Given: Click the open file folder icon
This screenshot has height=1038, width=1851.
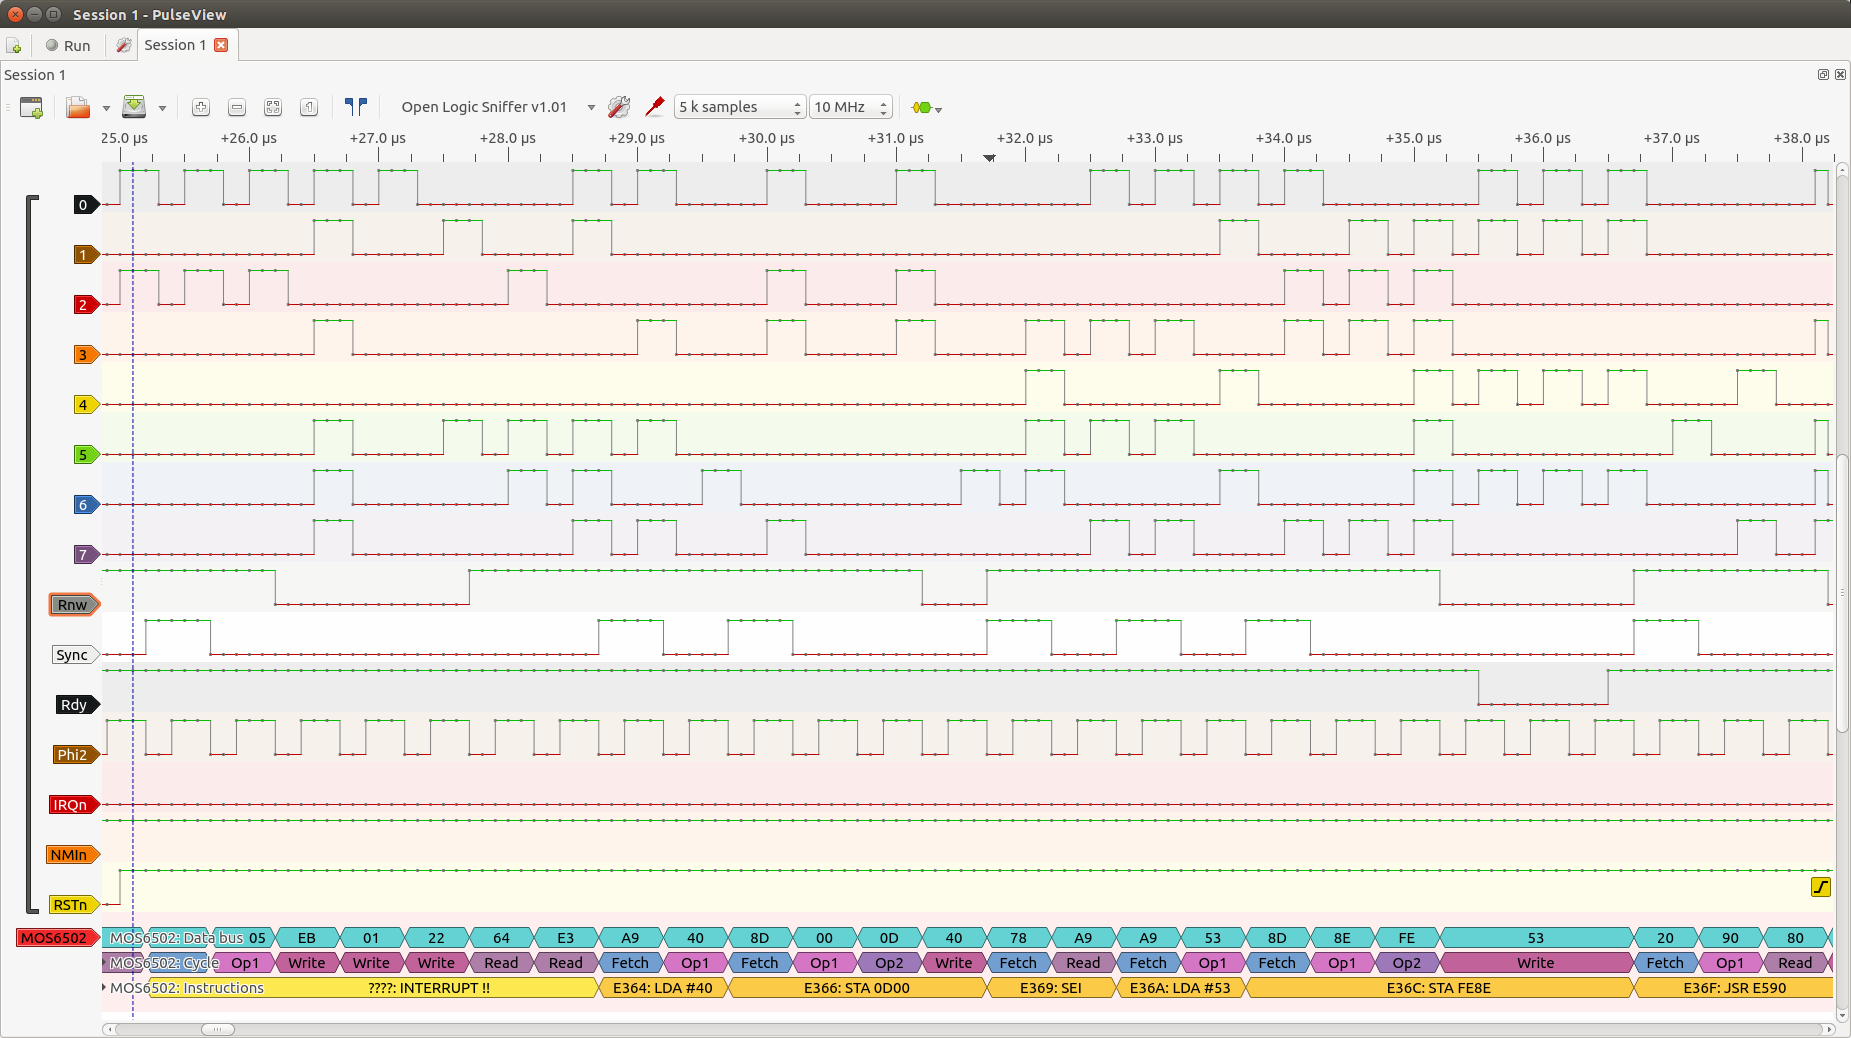Looking at the screenshot, I should click(x=78, y=107).
